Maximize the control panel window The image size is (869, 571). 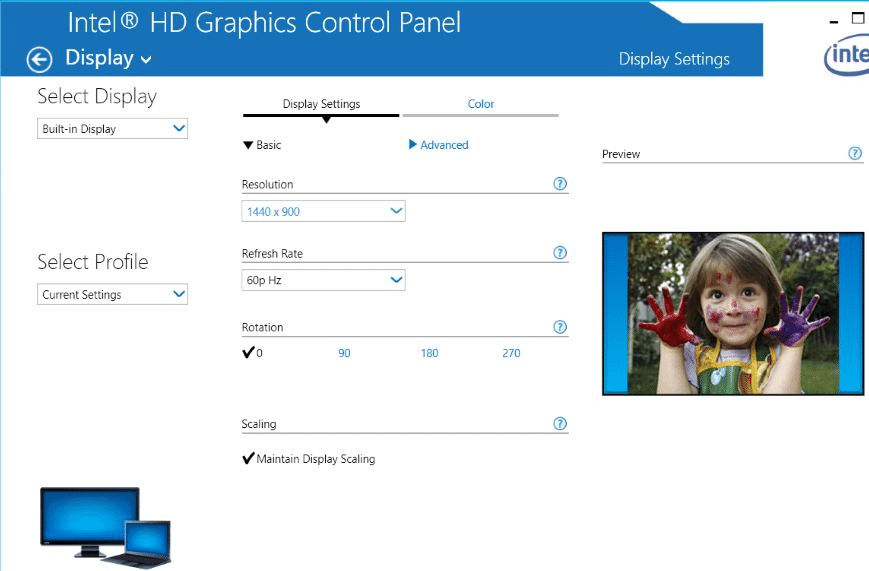click(x=858, y=18)
